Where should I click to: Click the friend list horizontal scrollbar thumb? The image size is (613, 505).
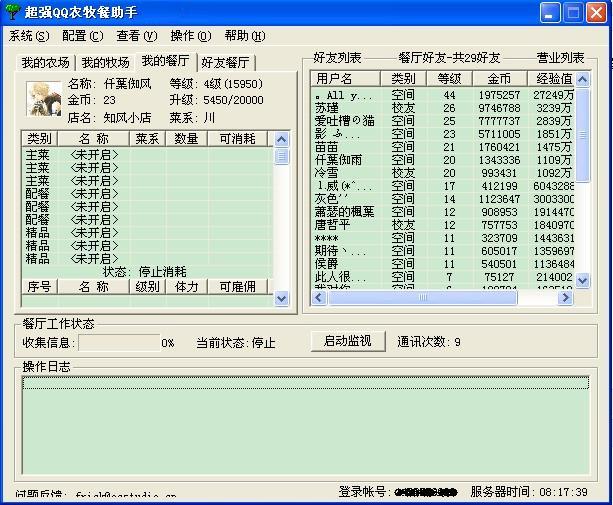coord(423,298)
